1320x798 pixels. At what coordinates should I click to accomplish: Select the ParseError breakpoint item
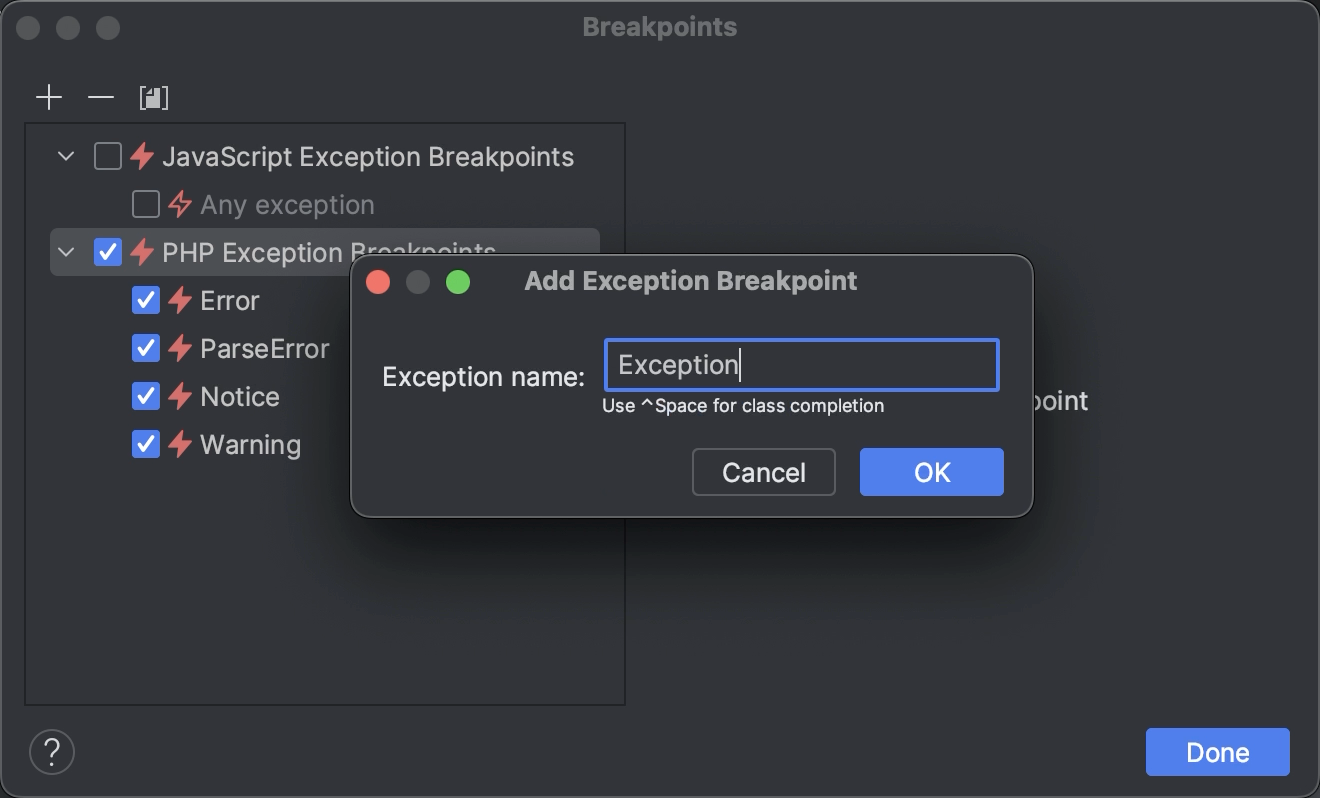(264, 349)
